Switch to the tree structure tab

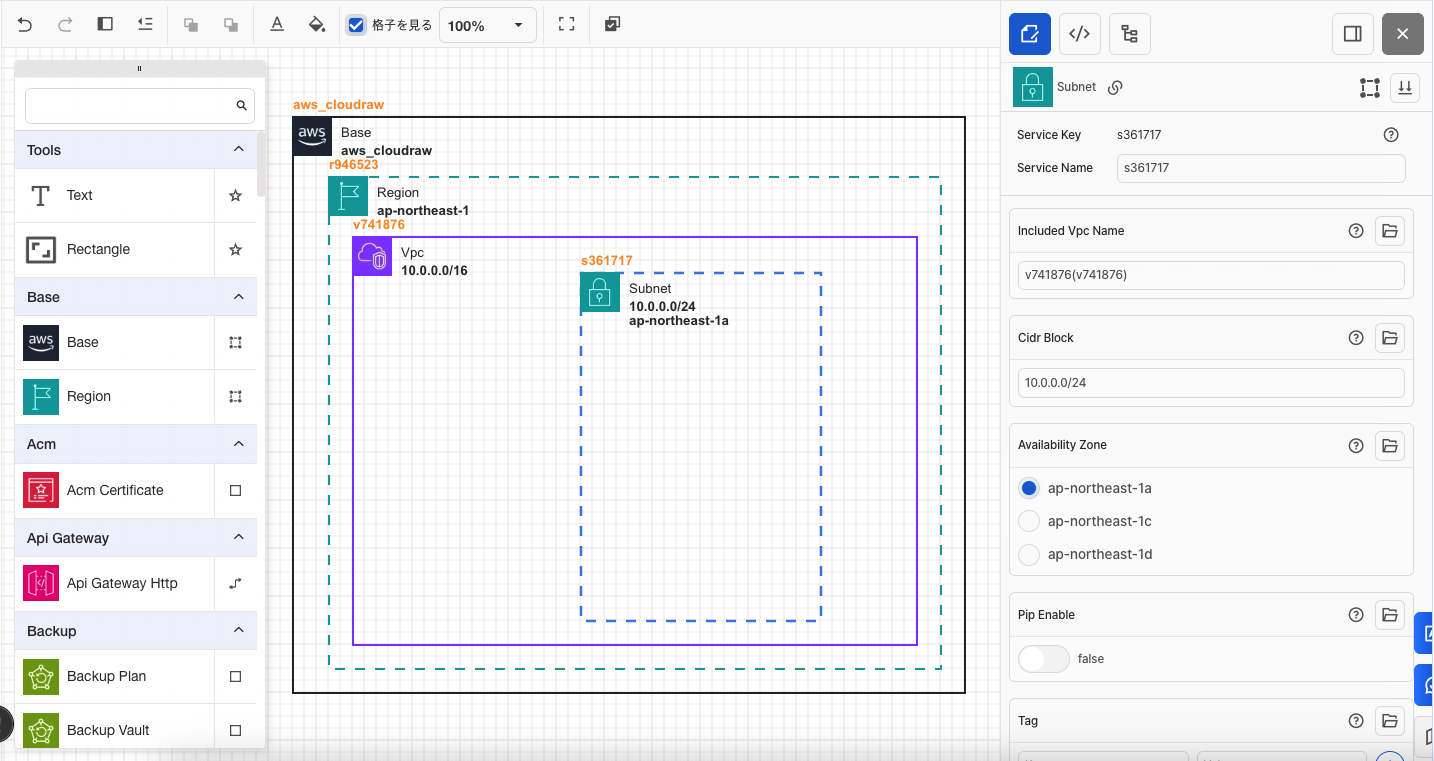[1130, 34]
